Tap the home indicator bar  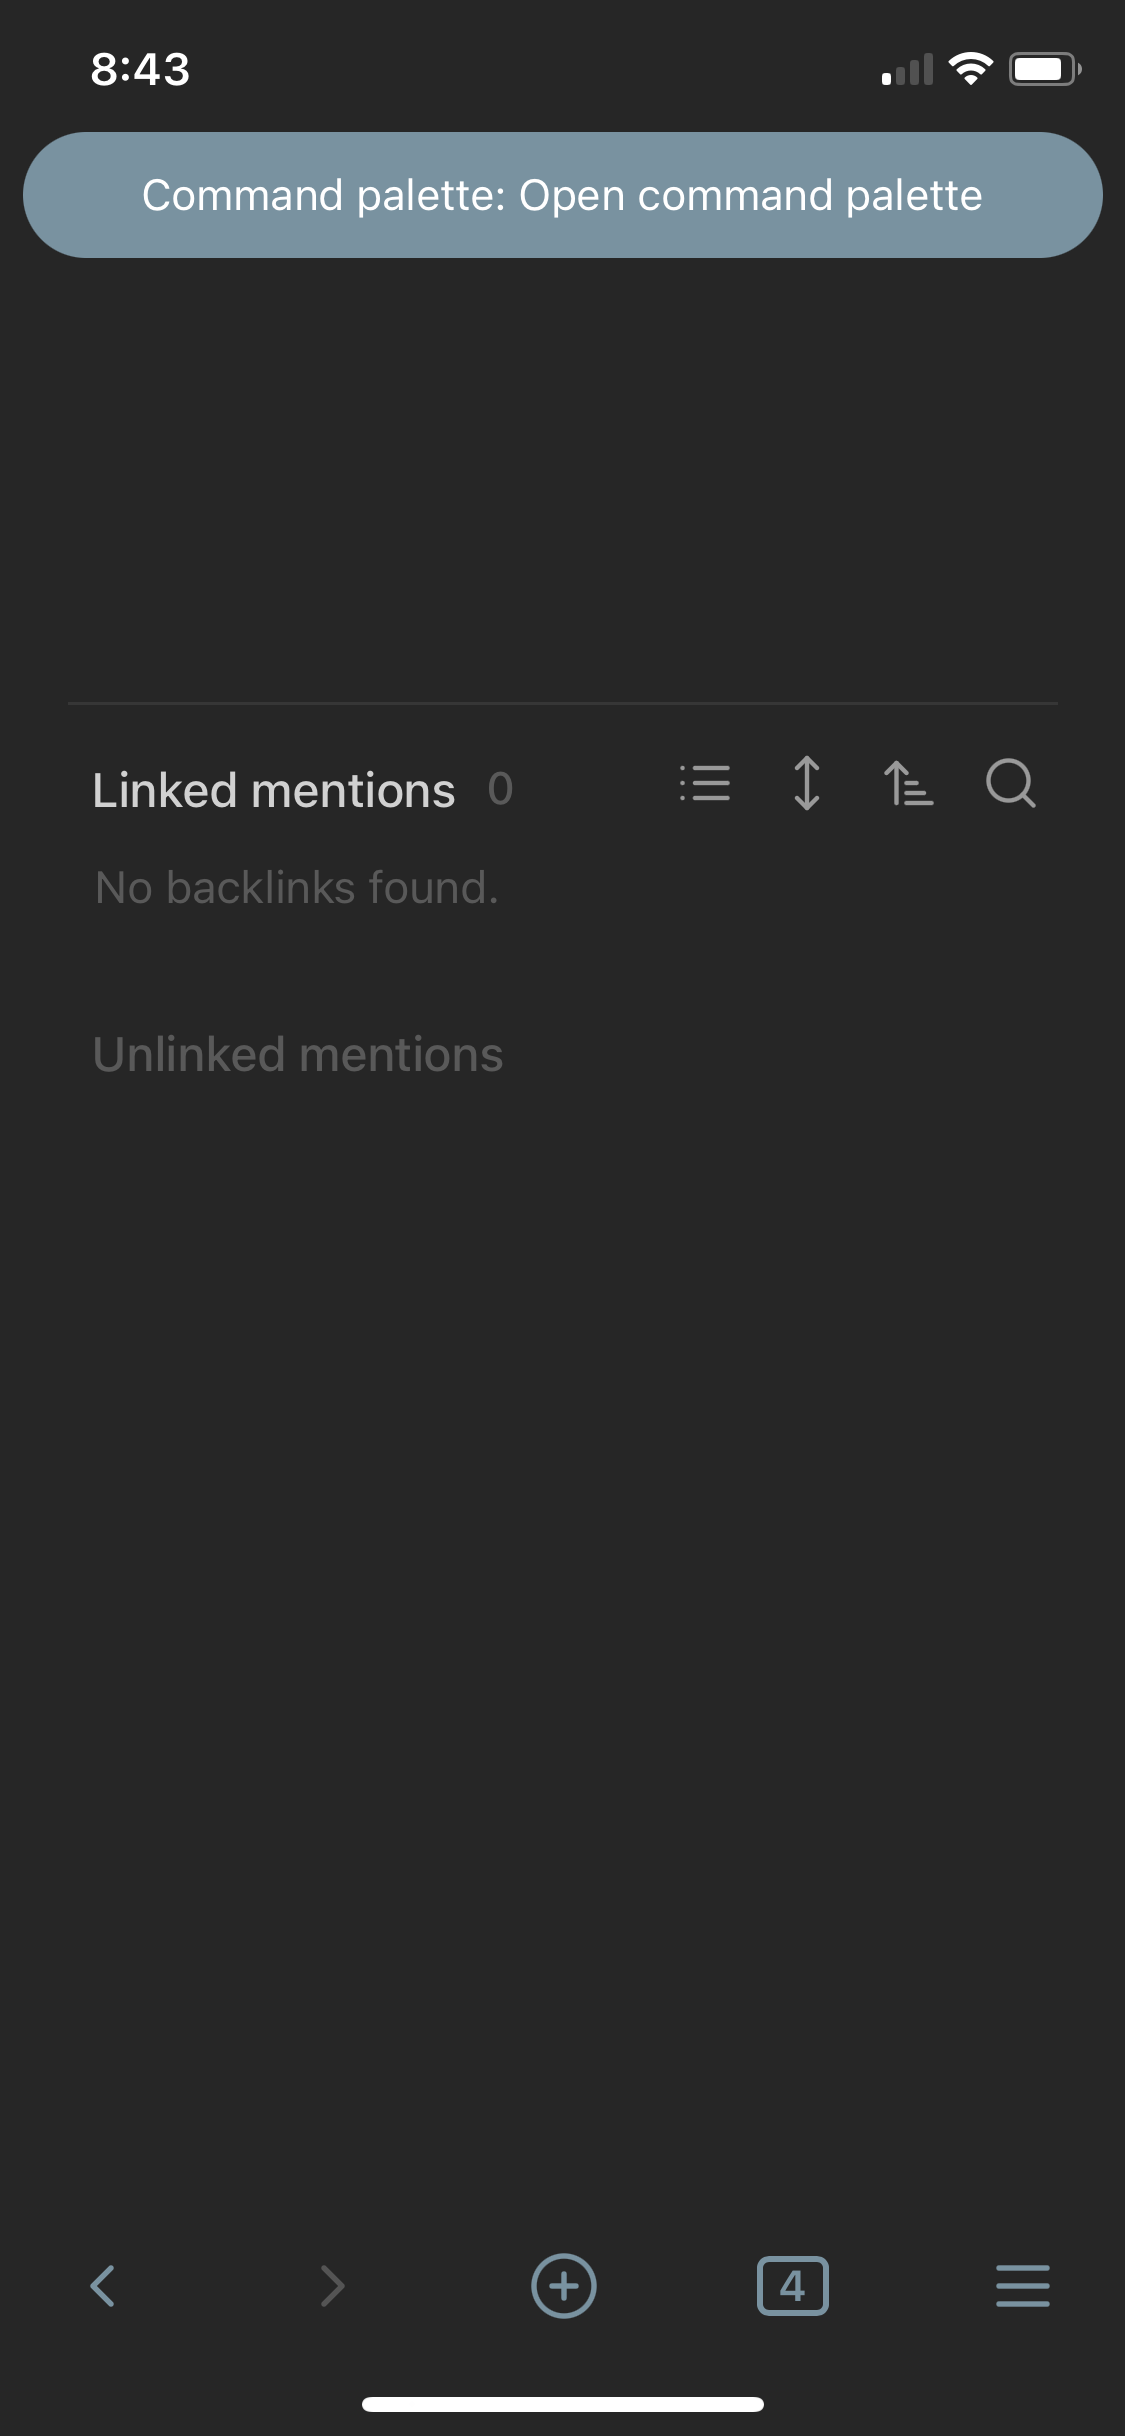pyautogui.click(x=562, y=2404)
